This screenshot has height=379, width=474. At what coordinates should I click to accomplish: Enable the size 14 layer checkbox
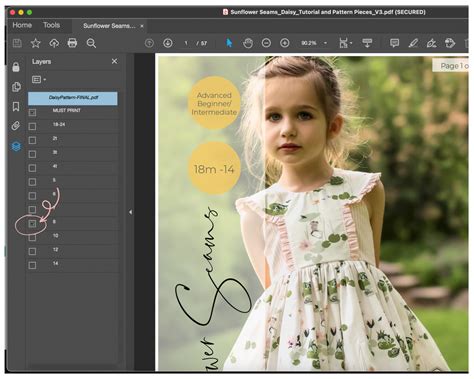point(32,265)
